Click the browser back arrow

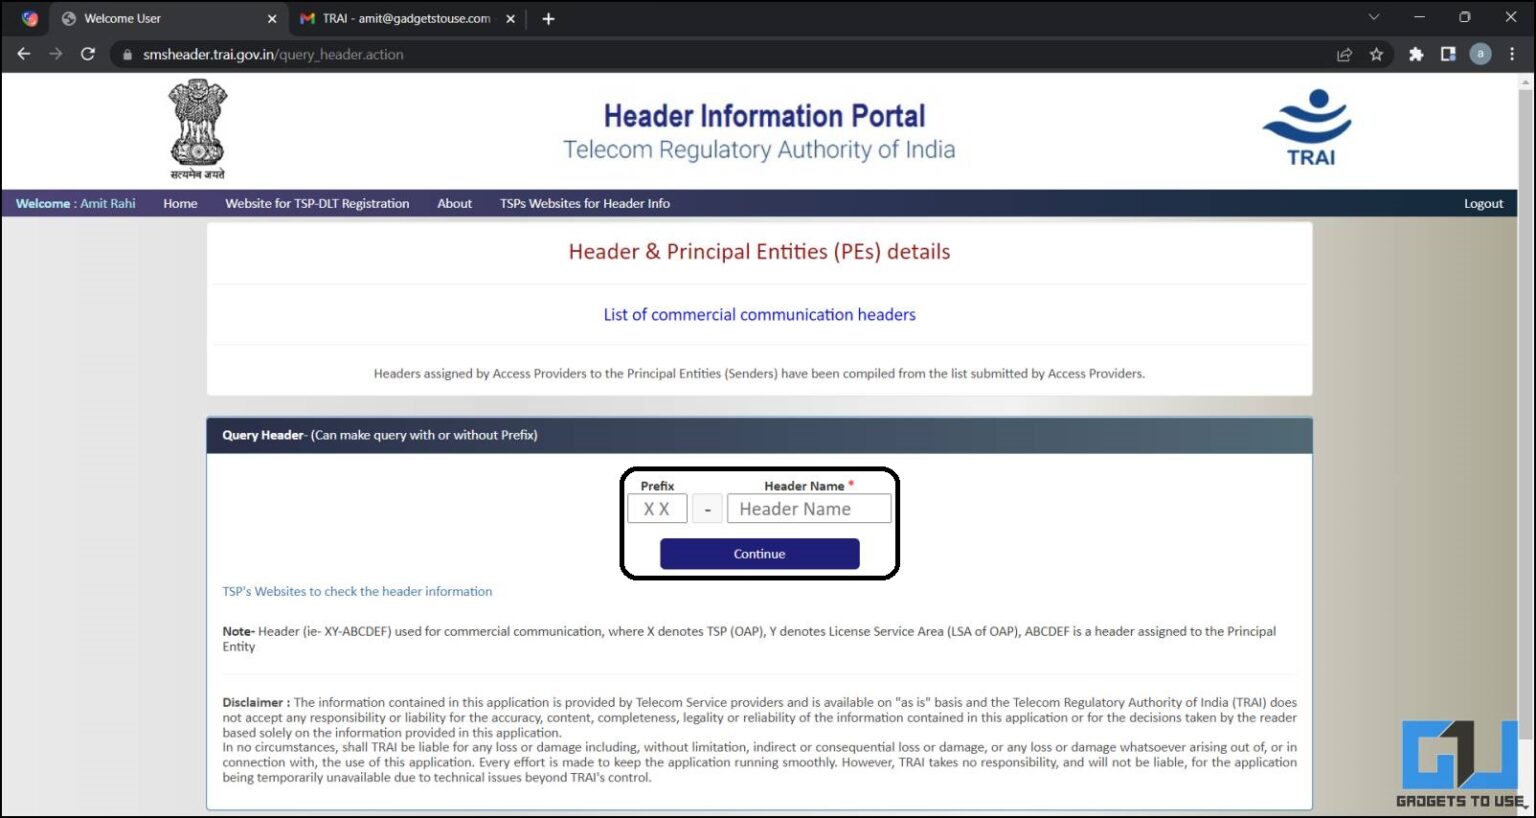point(24,54)
